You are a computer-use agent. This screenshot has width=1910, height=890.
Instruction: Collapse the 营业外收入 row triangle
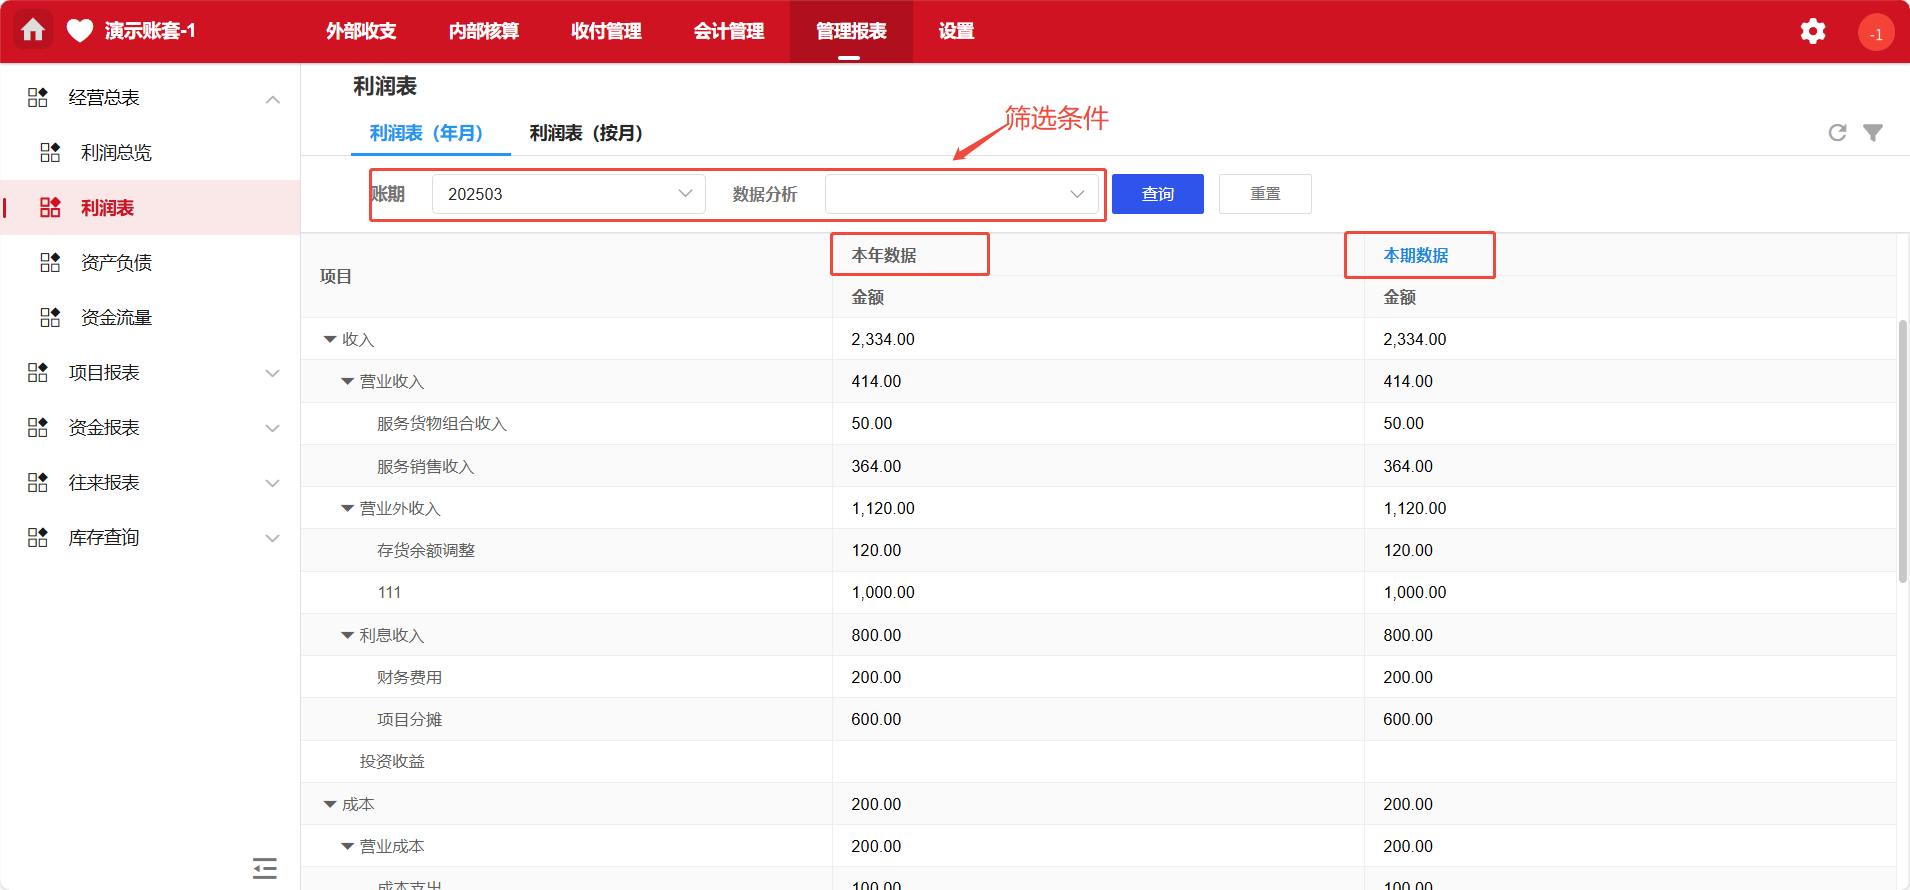click(x=347, y=509)
